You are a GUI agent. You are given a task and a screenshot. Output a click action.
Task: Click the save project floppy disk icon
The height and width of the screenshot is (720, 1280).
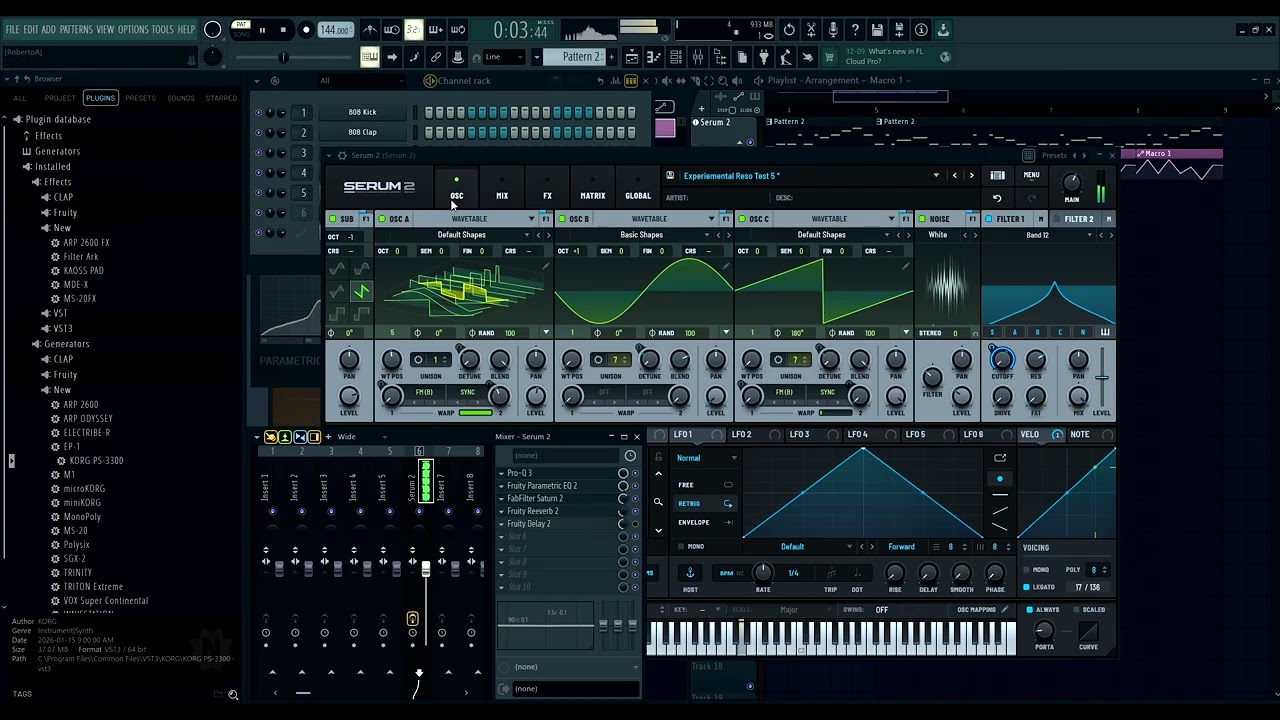(877, 30)
